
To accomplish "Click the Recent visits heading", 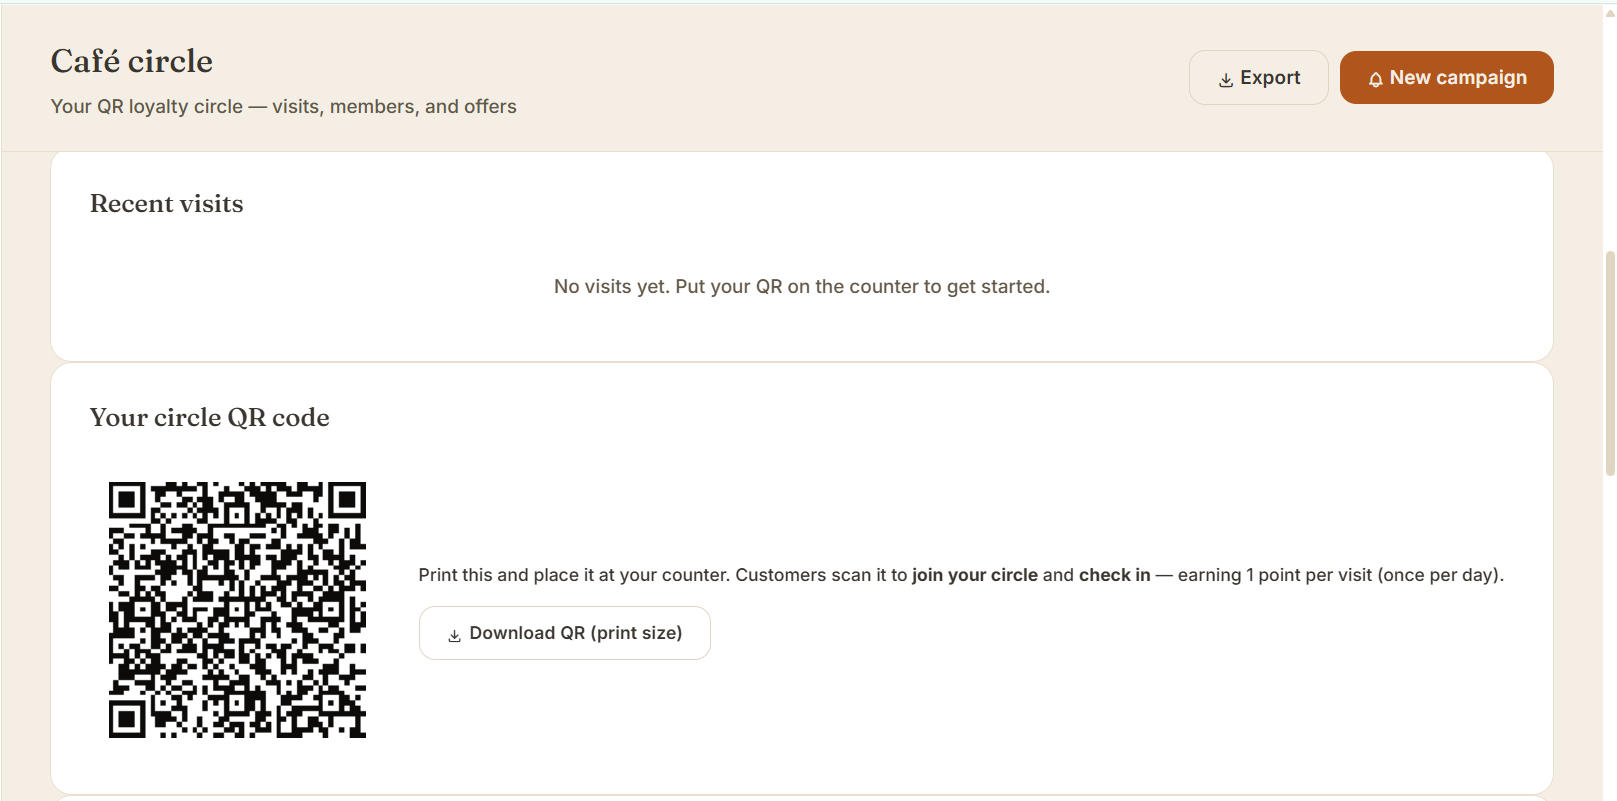I will click(x=167, y=203).
